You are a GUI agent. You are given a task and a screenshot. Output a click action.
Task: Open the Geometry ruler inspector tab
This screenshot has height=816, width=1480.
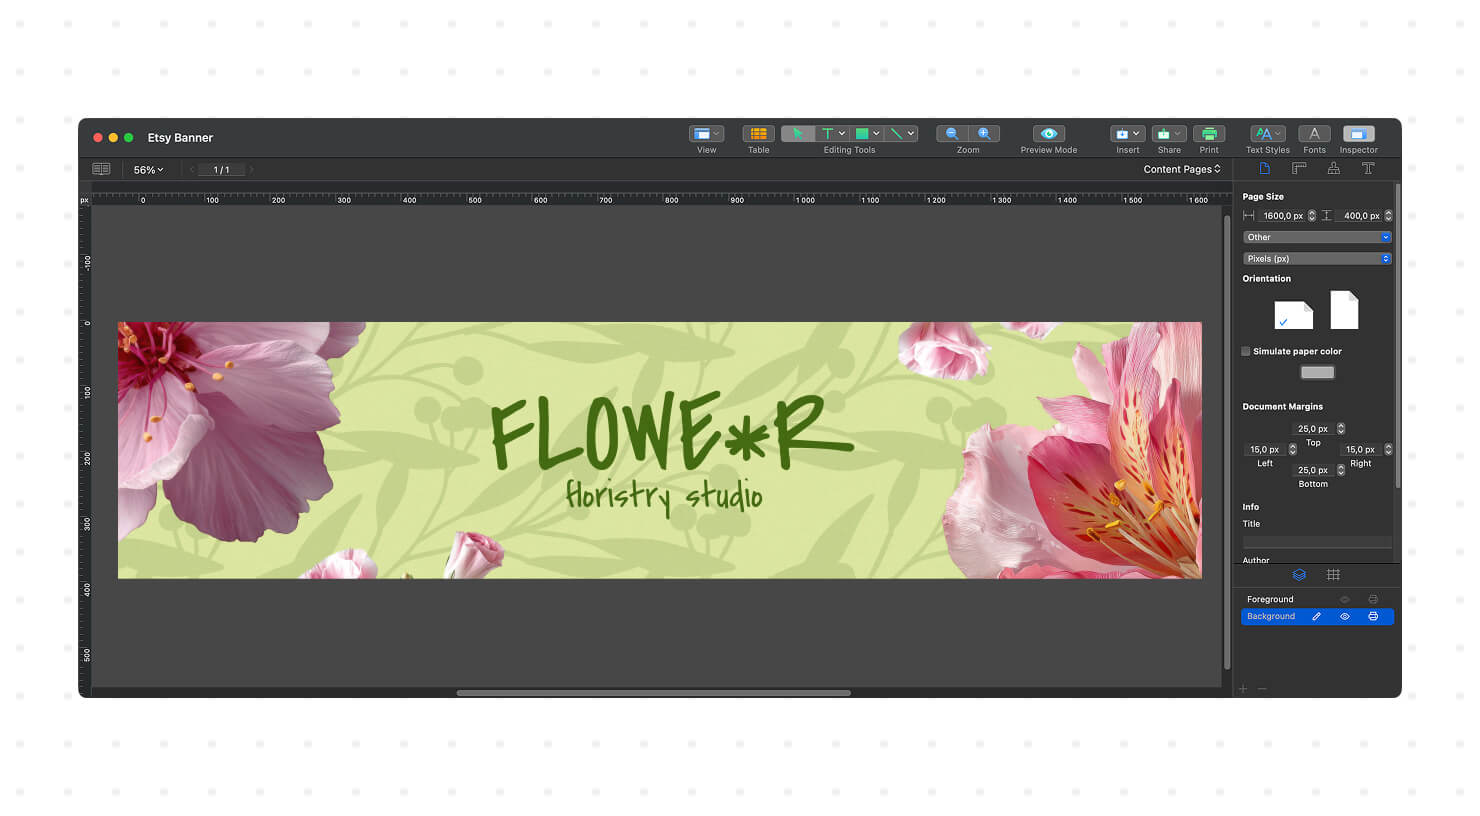(1299, 168)
